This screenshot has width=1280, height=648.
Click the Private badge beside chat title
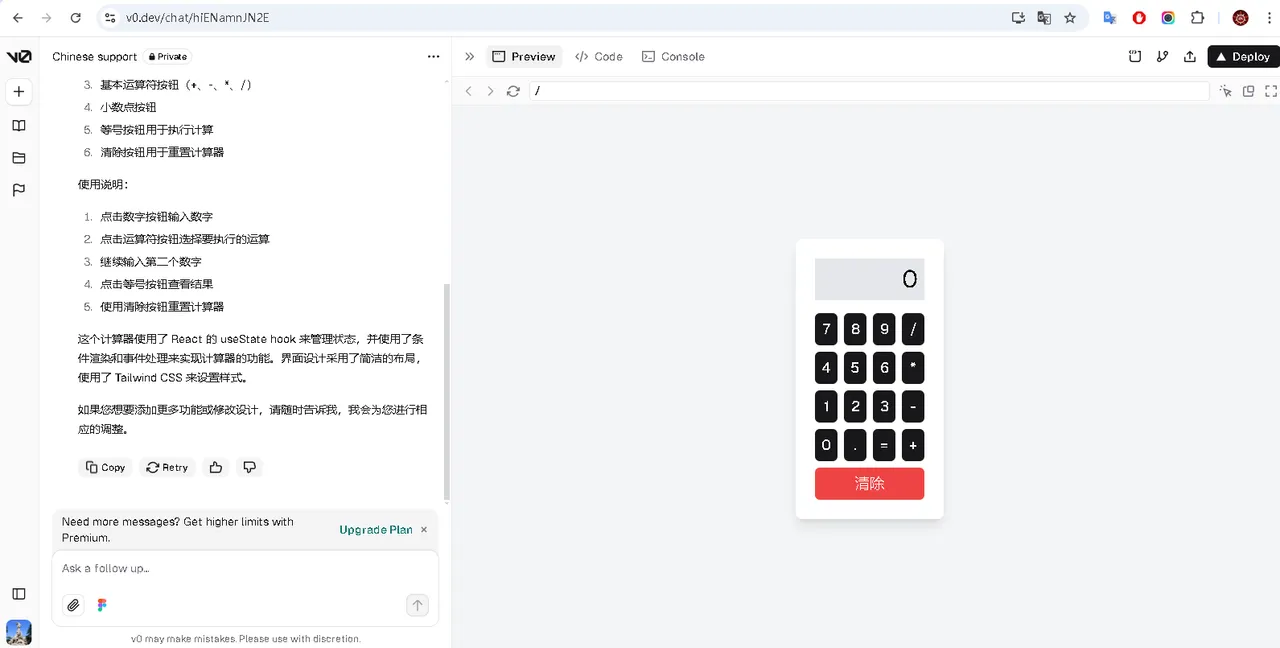pyautogui.click(x=168, y=57)
